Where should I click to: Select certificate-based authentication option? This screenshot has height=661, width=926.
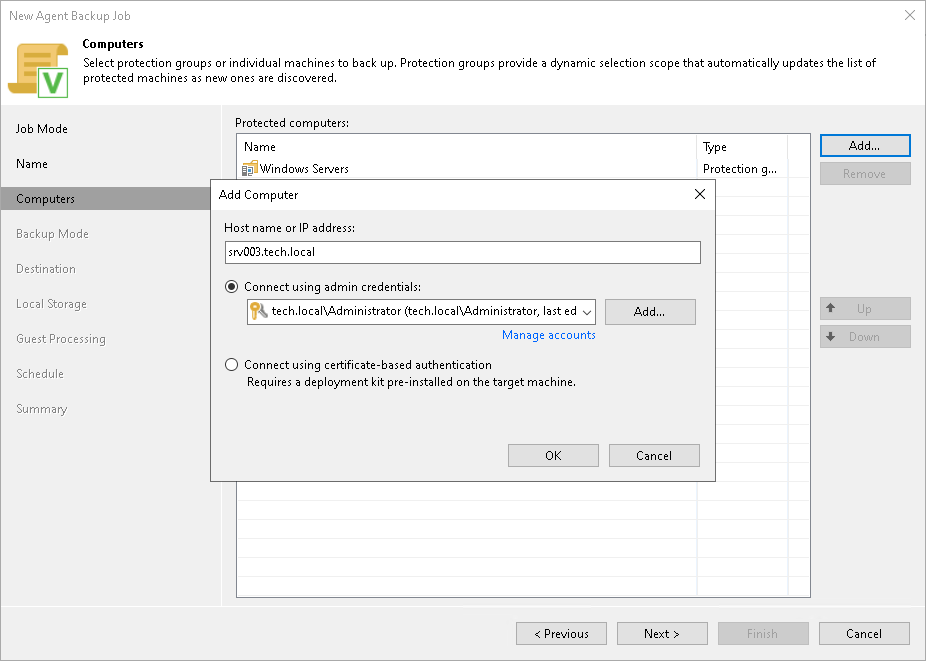(232, 365)
